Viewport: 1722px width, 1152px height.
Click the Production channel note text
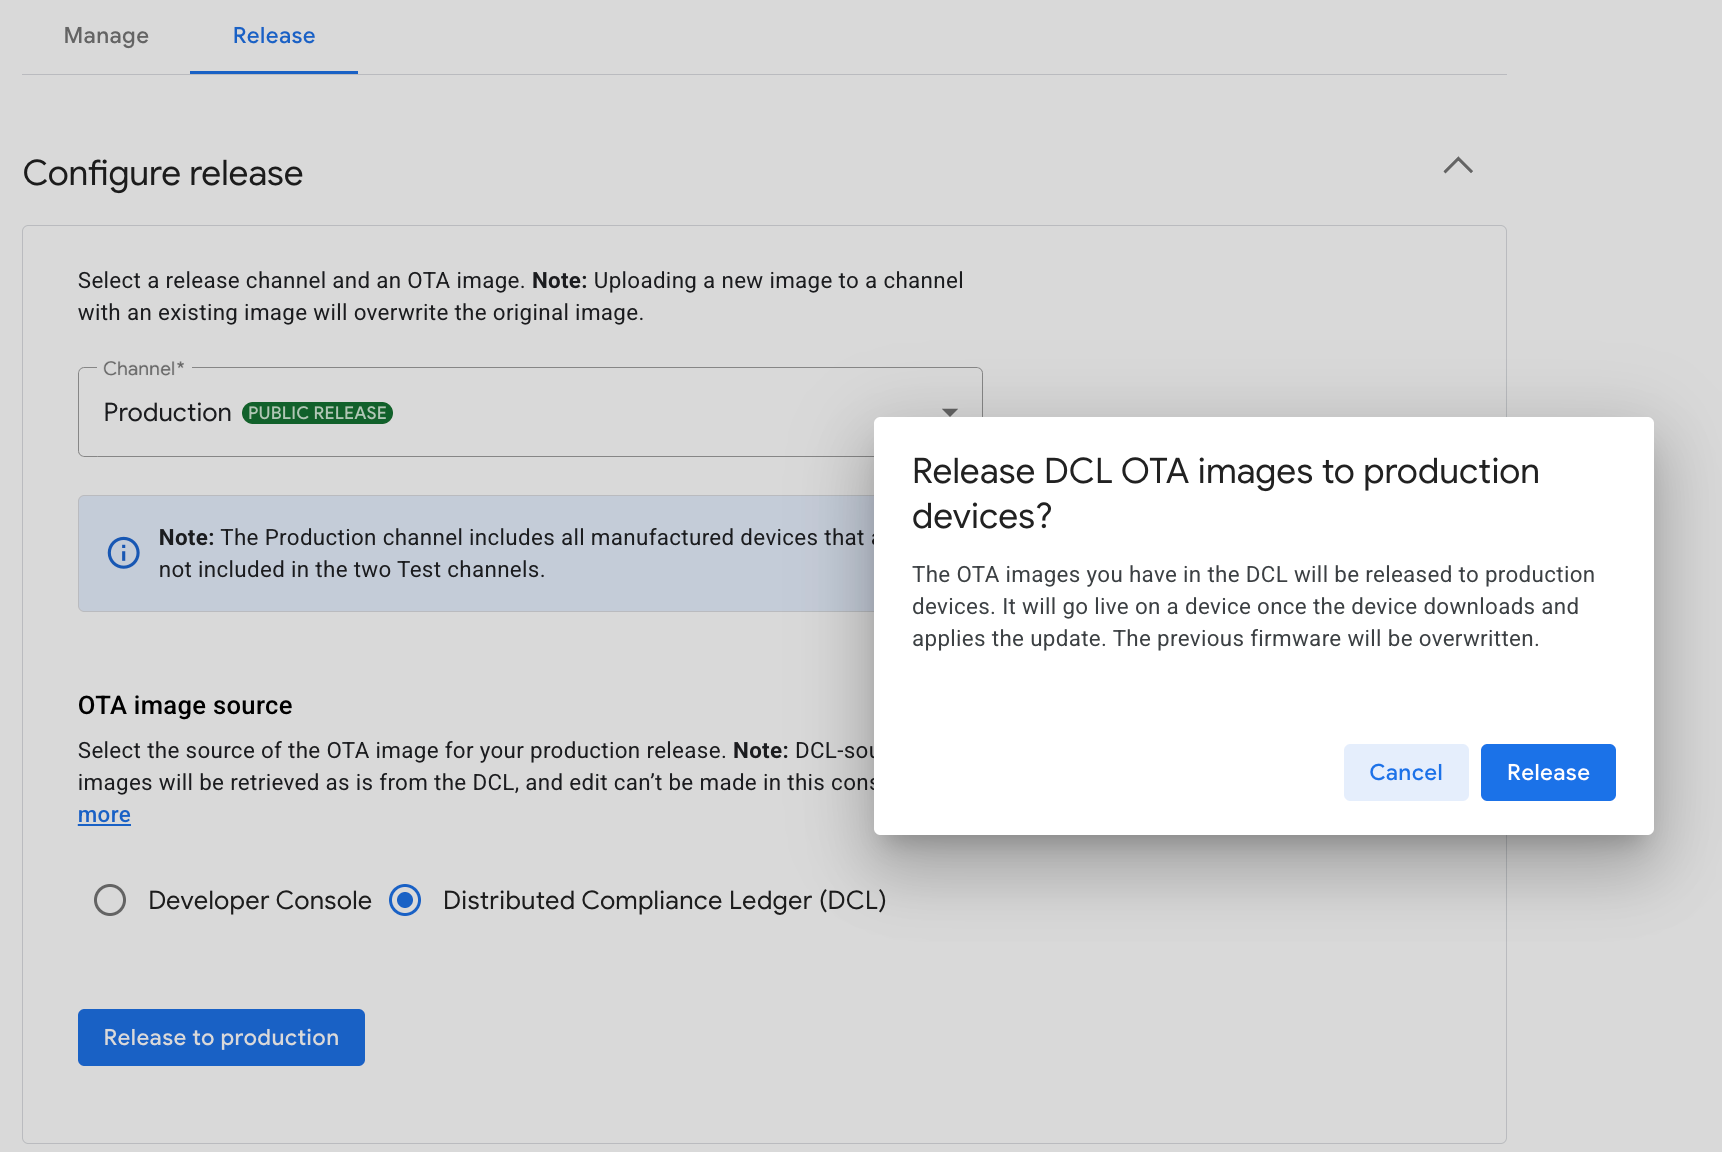(510, 553)
